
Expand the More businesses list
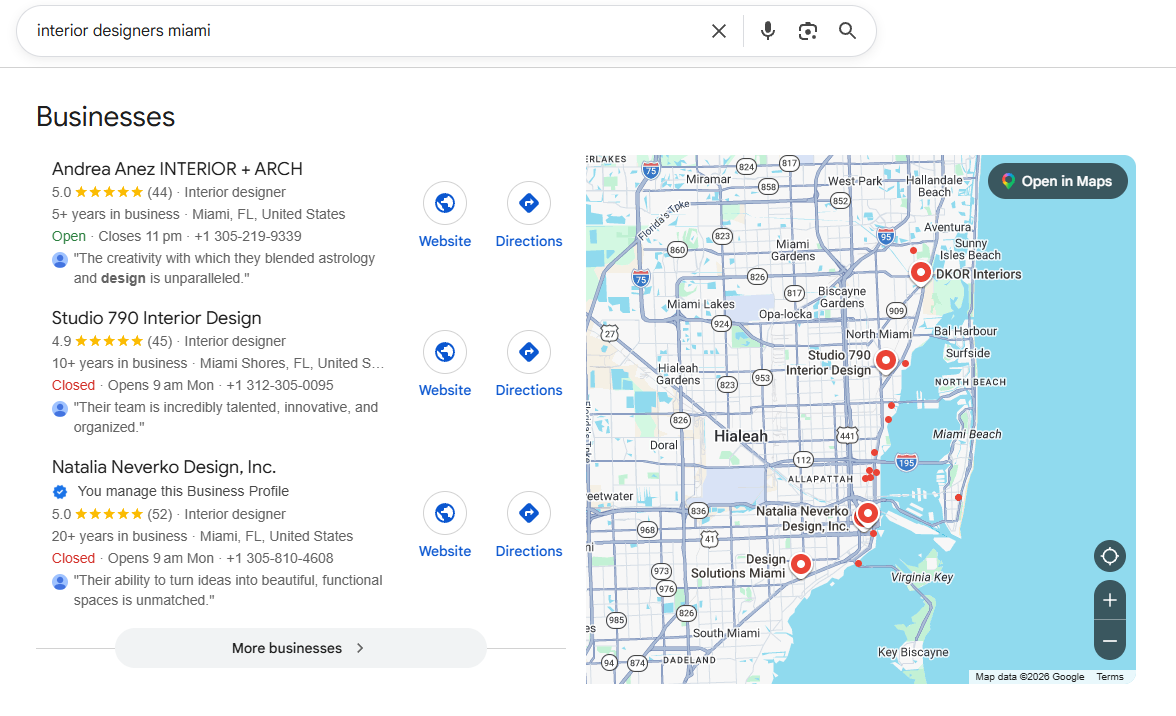coord(301,648)
